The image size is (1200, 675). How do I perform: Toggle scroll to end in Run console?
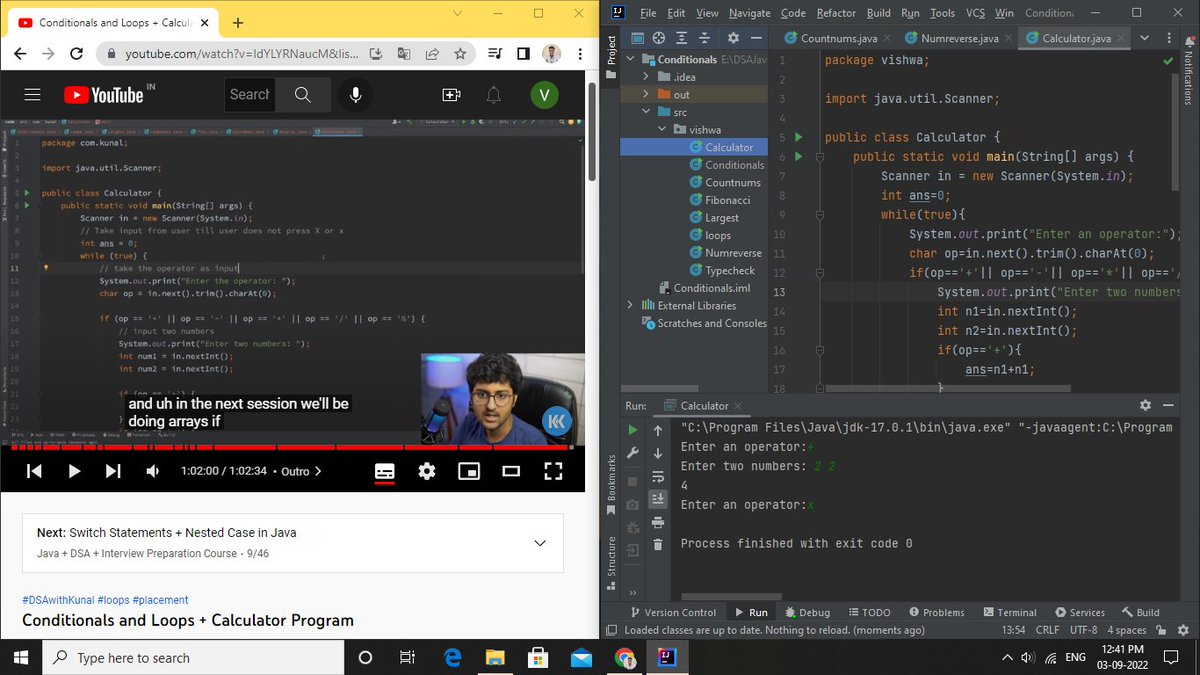[x=658, y=499]
